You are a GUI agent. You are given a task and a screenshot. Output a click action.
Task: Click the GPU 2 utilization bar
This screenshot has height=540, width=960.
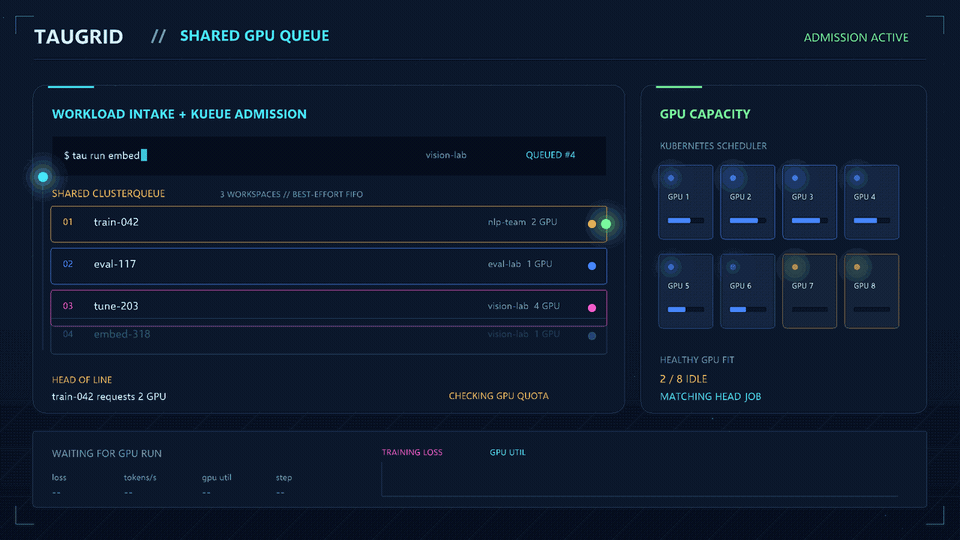point(748,220)
